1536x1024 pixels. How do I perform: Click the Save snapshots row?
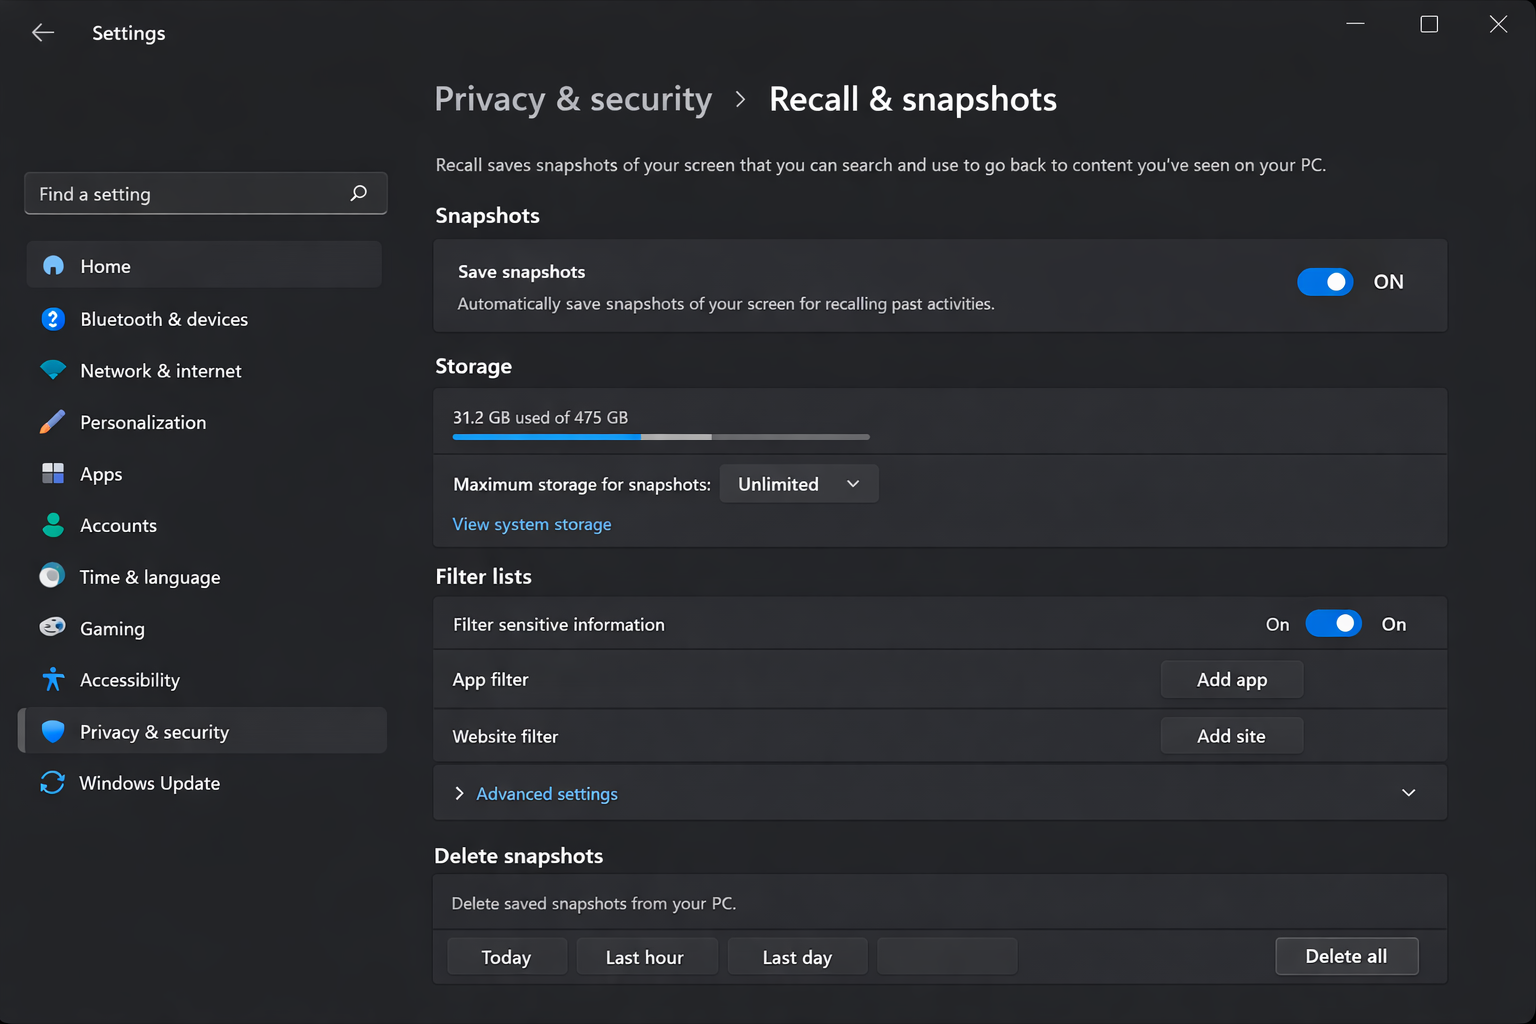[x=940, y=285]
